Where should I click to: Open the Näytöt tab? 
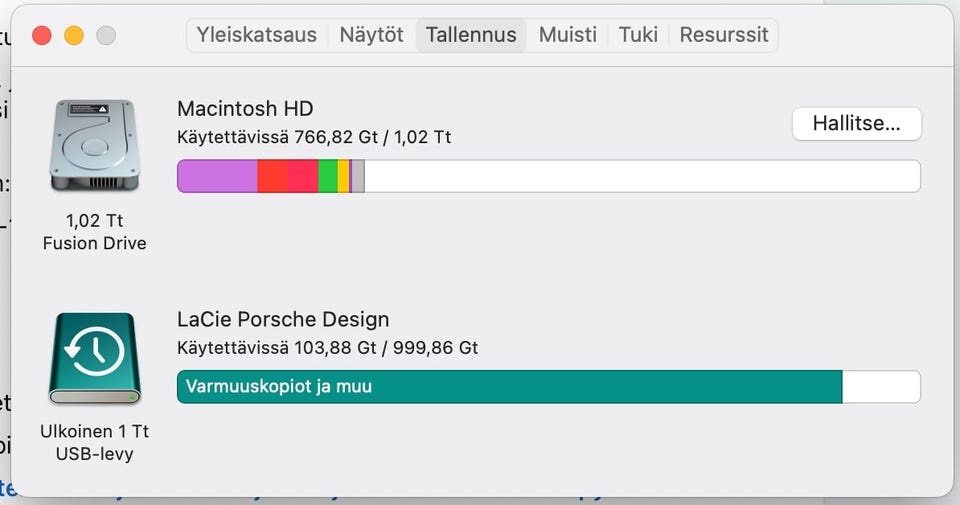click(371, 35)
